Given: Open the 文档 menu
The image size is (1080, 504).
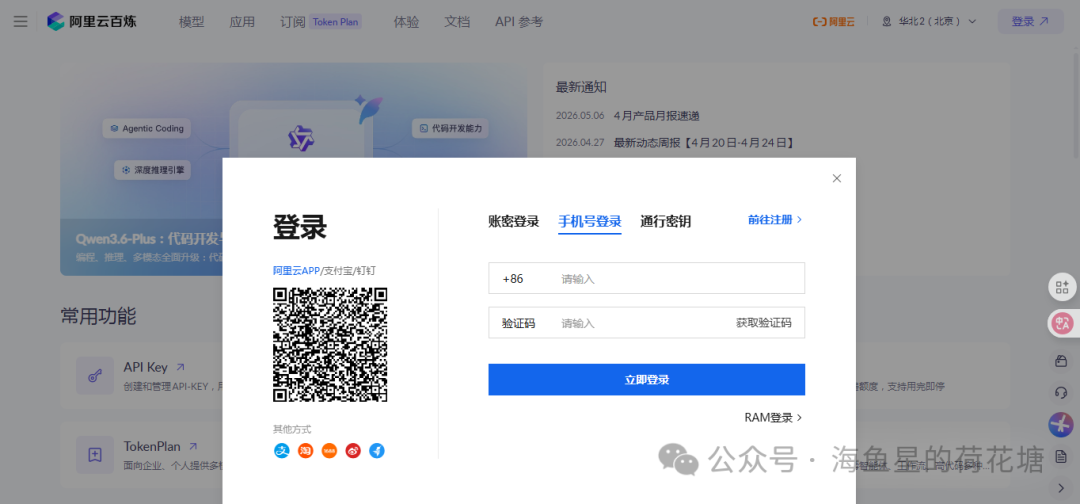Looking at the screenshot, I should click(x=457, y=21).
